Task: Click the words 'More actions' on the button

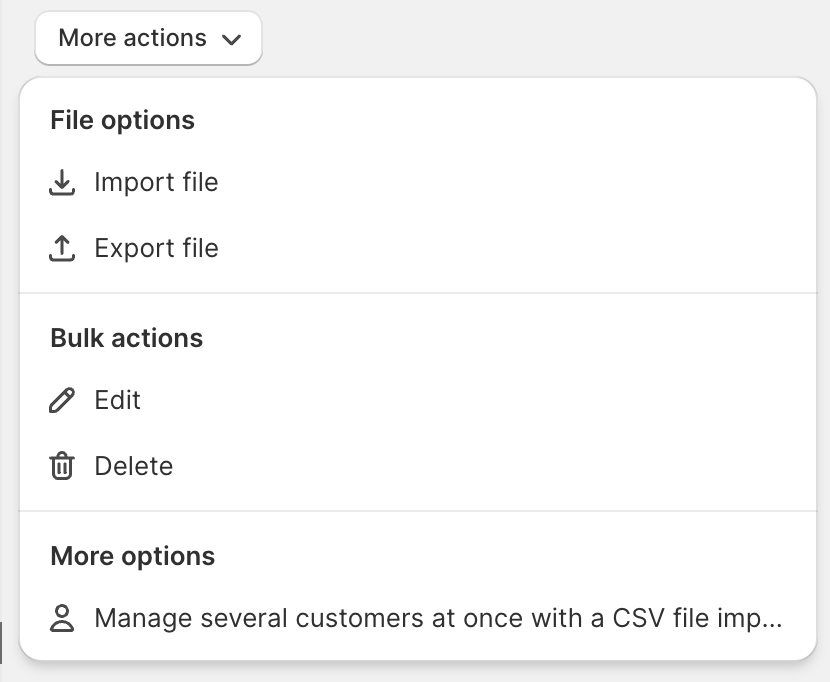Action: coord(132,38)
